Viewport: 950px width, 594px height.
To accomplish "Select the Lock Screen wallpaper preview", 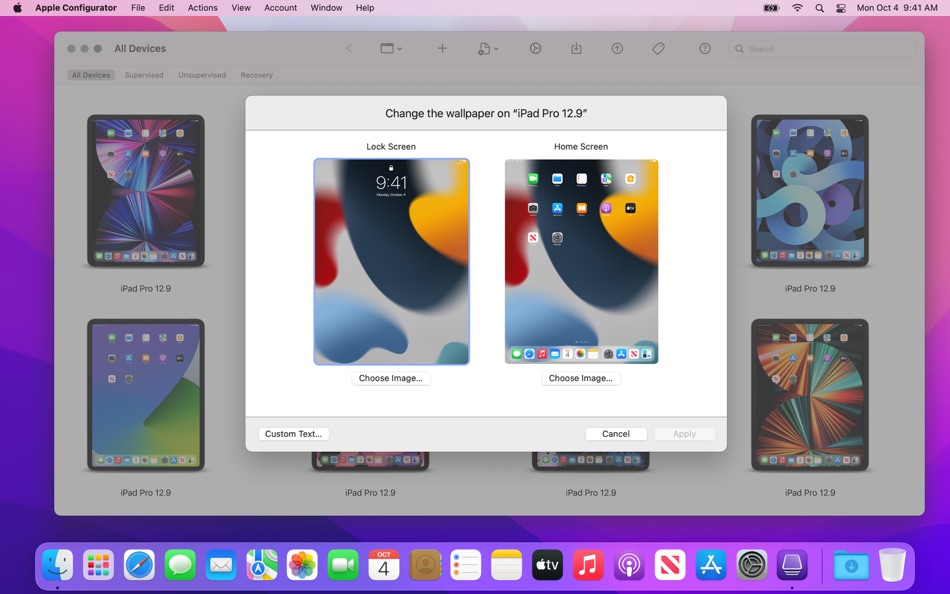I will [391, 262].
